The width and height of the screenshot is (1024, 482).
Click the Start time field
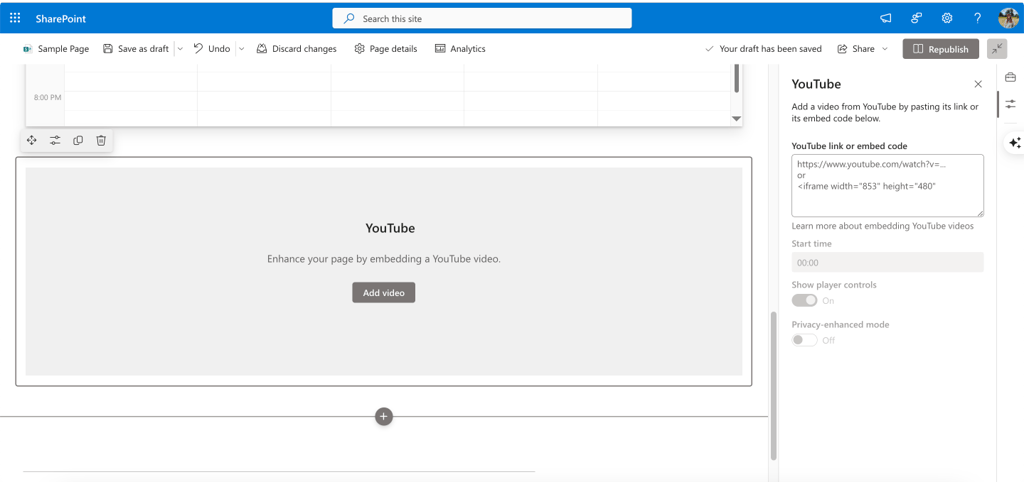pyautogui.click(x=888, y=263)
